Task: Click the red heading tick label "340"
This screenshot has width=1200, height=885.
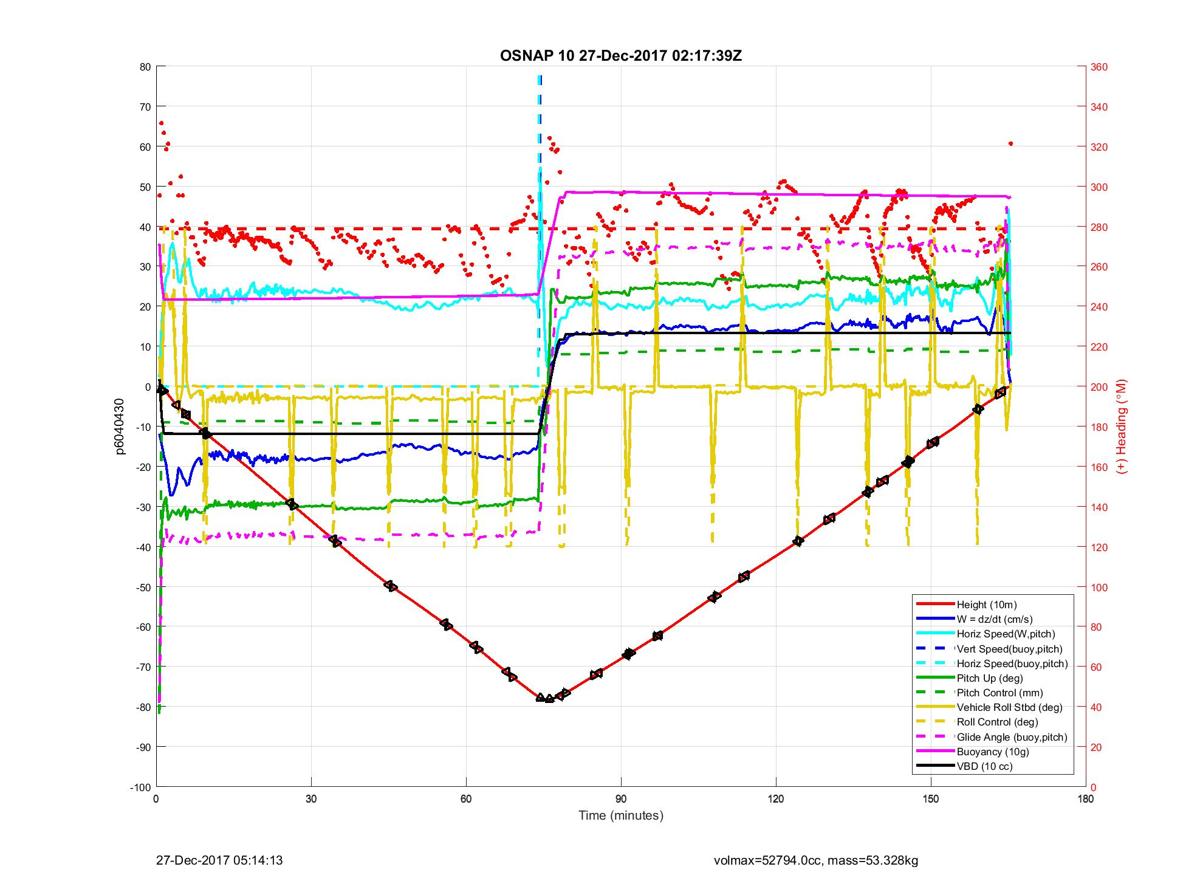Action: [1099, 107]
